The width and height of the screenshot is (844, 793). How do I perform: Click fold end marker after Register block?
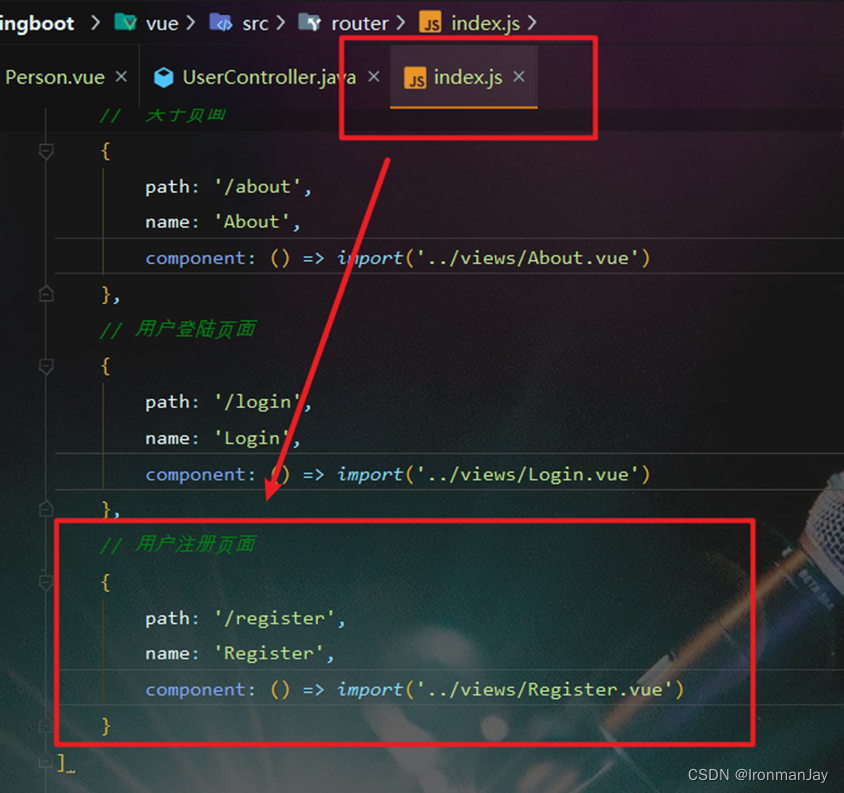pyautogui.click(x=46, y=725)
